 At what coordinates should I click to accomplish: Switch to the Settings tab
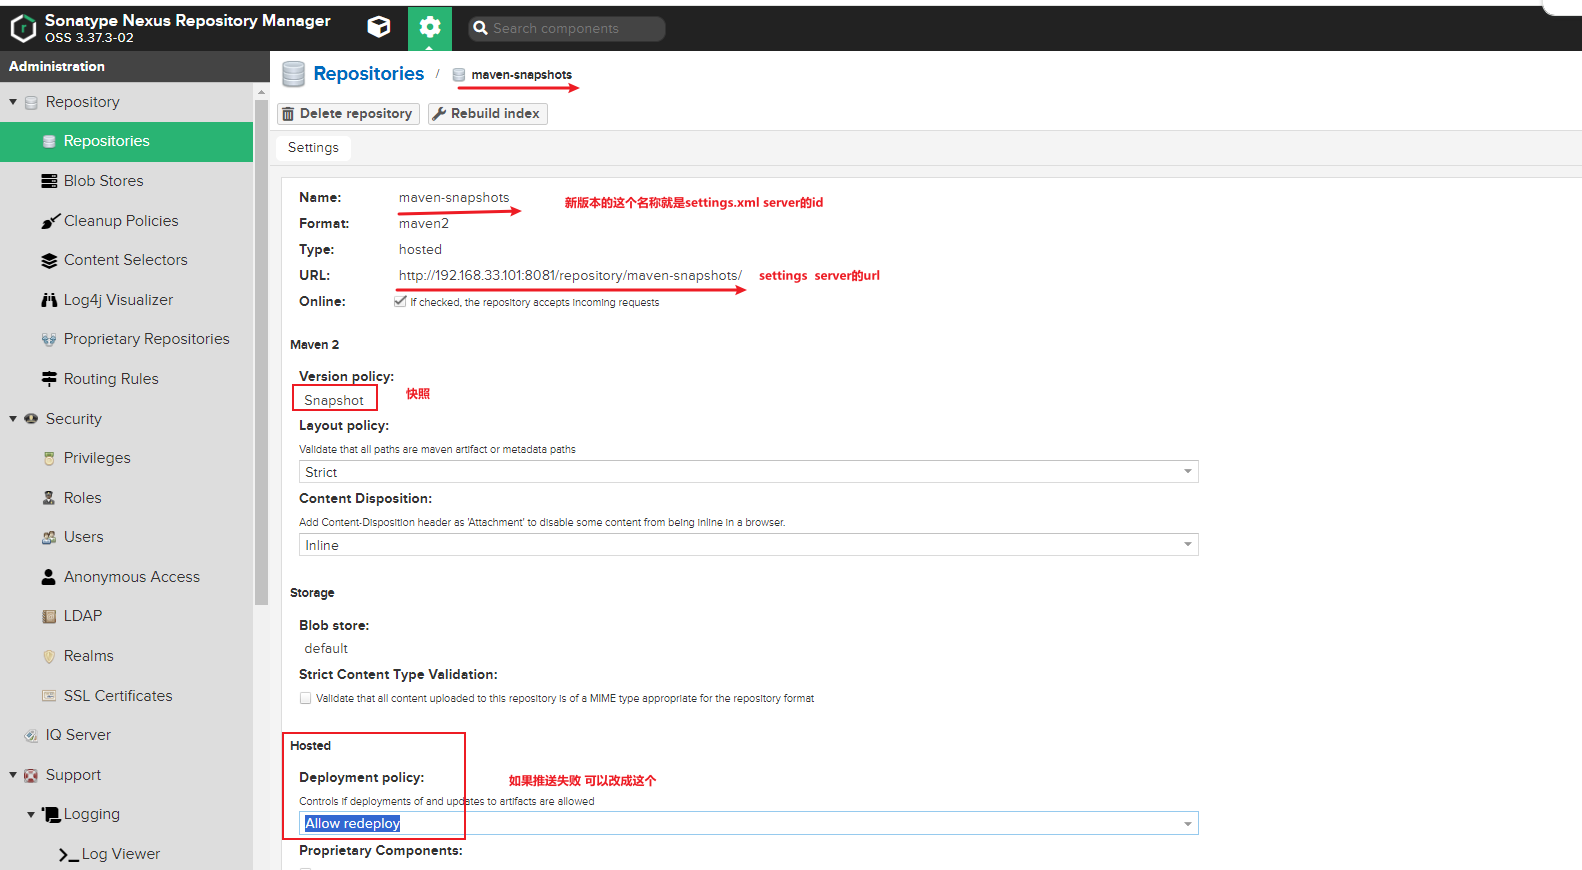[x=313, y=148]
